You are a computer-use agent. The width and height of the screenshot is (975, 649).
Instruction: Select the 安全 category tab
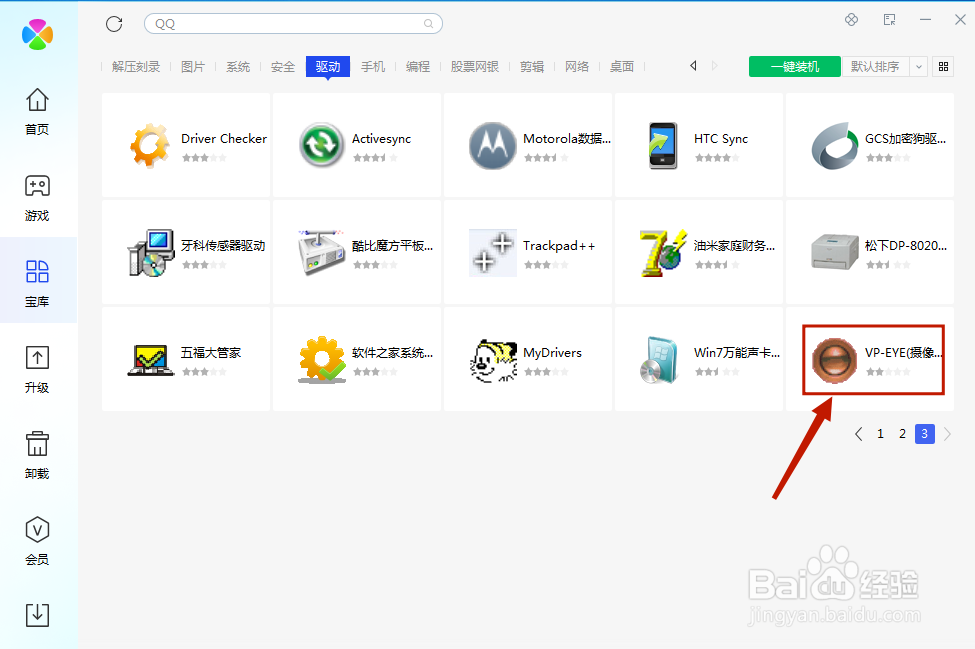283,67
